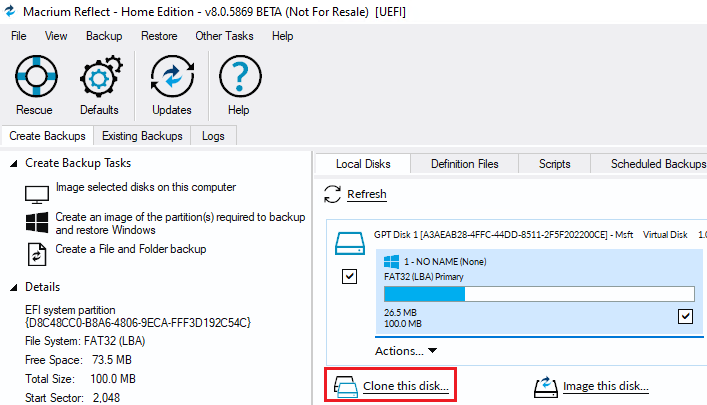Screen dimensions: 707x405
Task: Click Image selected disks on this computer
Action: [146, 187]
